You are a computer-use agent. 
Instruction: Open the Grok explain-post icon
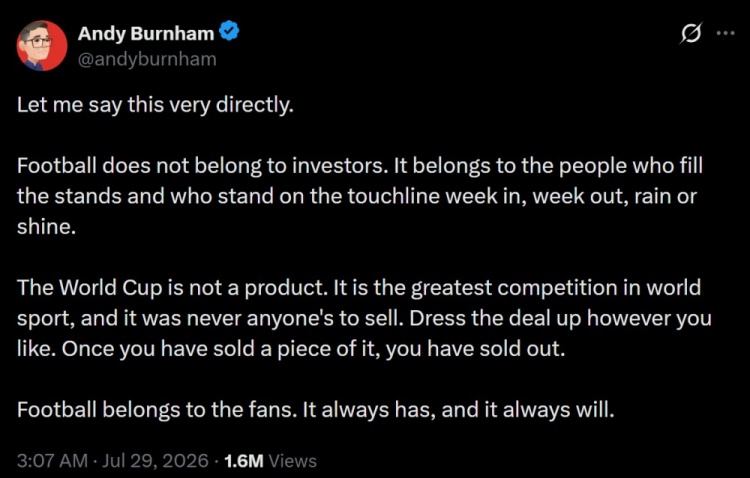(691, 33)
